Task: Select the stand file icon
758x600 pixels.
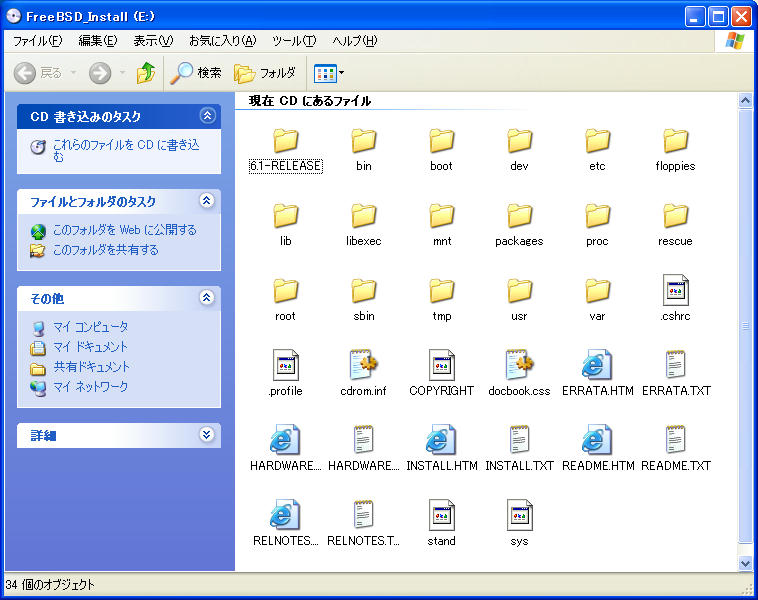Action: click(x=441, y=515)
